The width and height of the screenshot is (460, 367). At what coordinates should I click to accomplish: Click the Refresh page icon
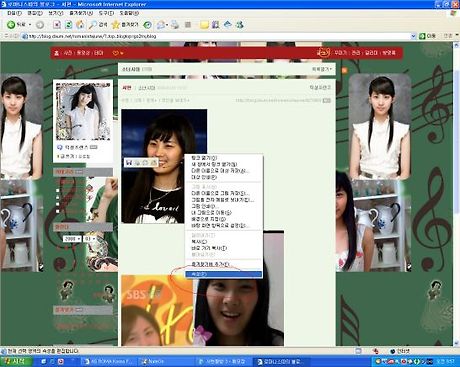tap(69, 25)
